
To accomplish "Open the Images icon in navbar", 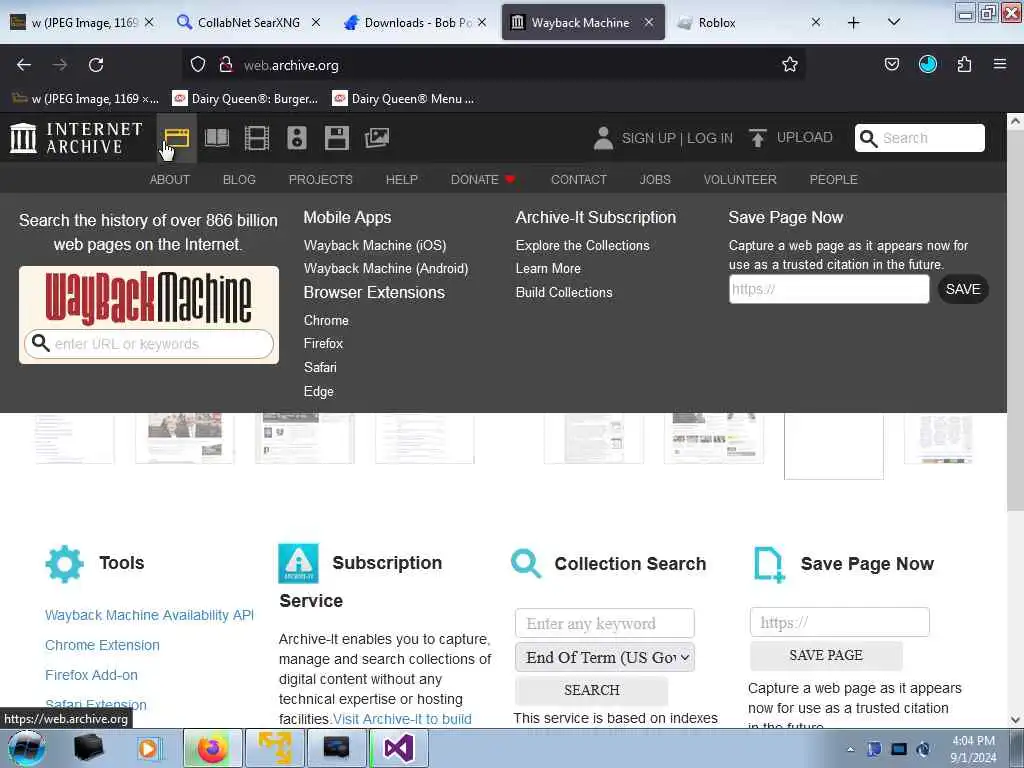I will (377, 138).
